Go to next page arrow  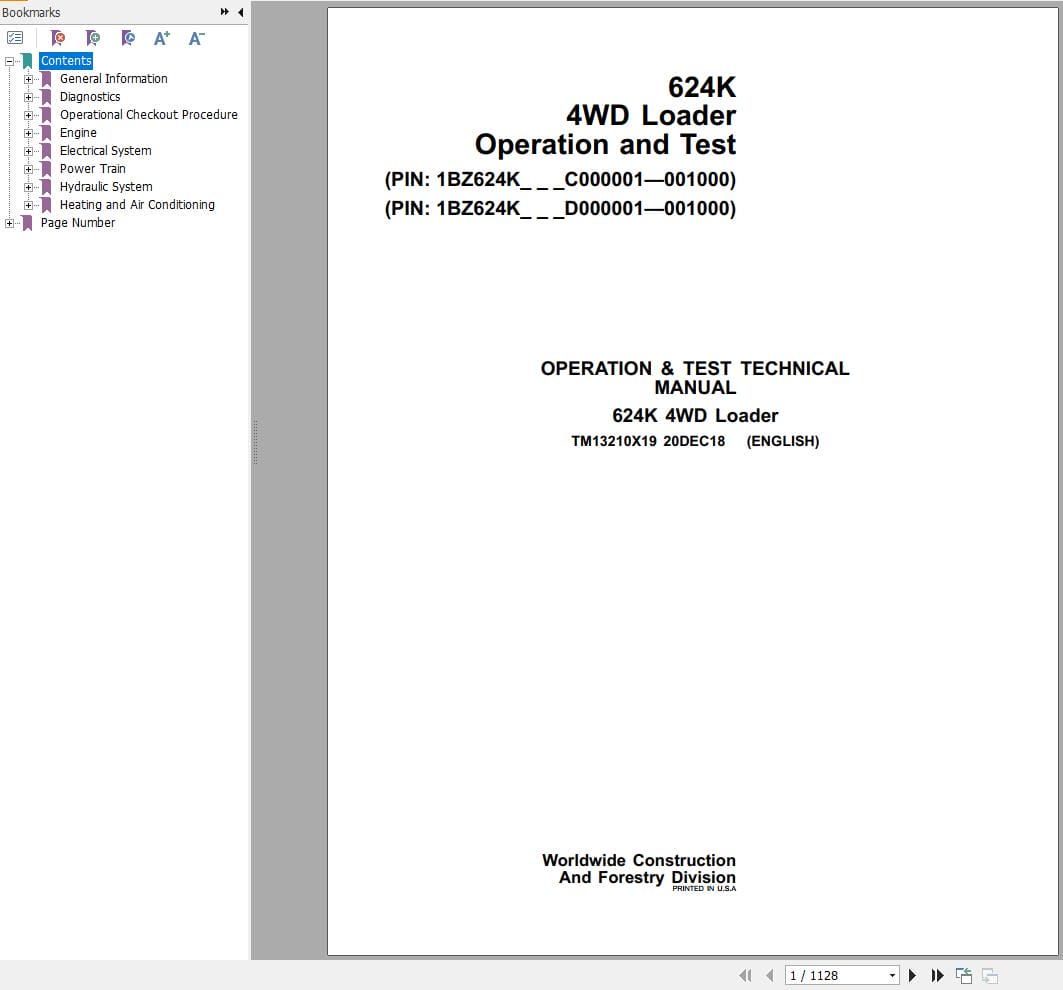pos(912,975)
